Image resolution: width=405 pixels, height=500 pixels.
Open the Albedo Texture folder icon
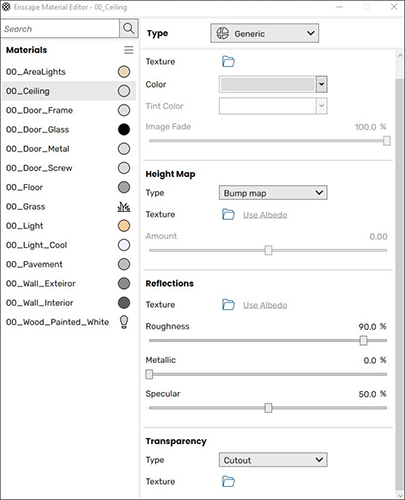pyautogui.click(x=228, y=61)
